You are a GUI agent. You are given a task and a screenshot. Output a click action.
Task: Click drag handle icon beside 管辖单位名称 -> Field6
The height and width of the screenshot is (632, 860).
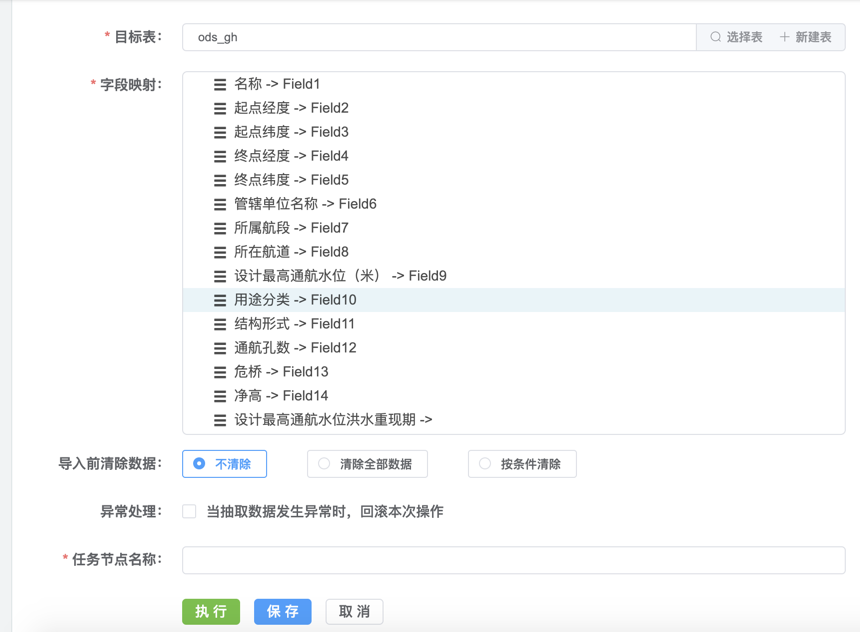coord(220,205)
